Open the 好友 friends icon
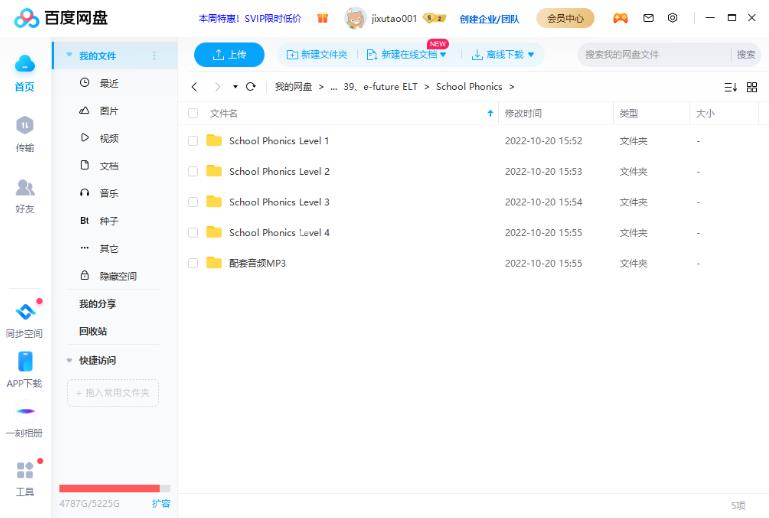Screen dimensions: 769x518 [25, 195]
